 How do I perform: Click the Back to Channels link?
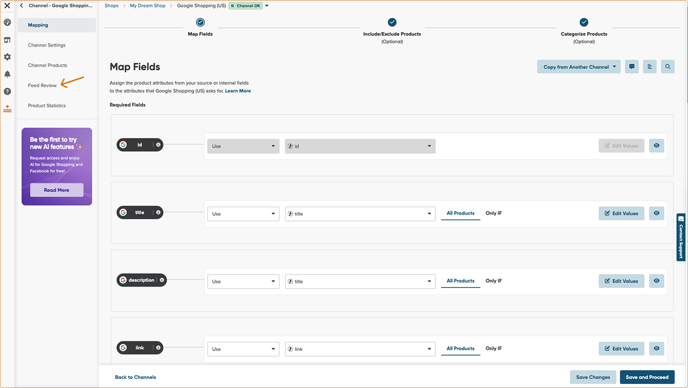[x=135, y=377]
